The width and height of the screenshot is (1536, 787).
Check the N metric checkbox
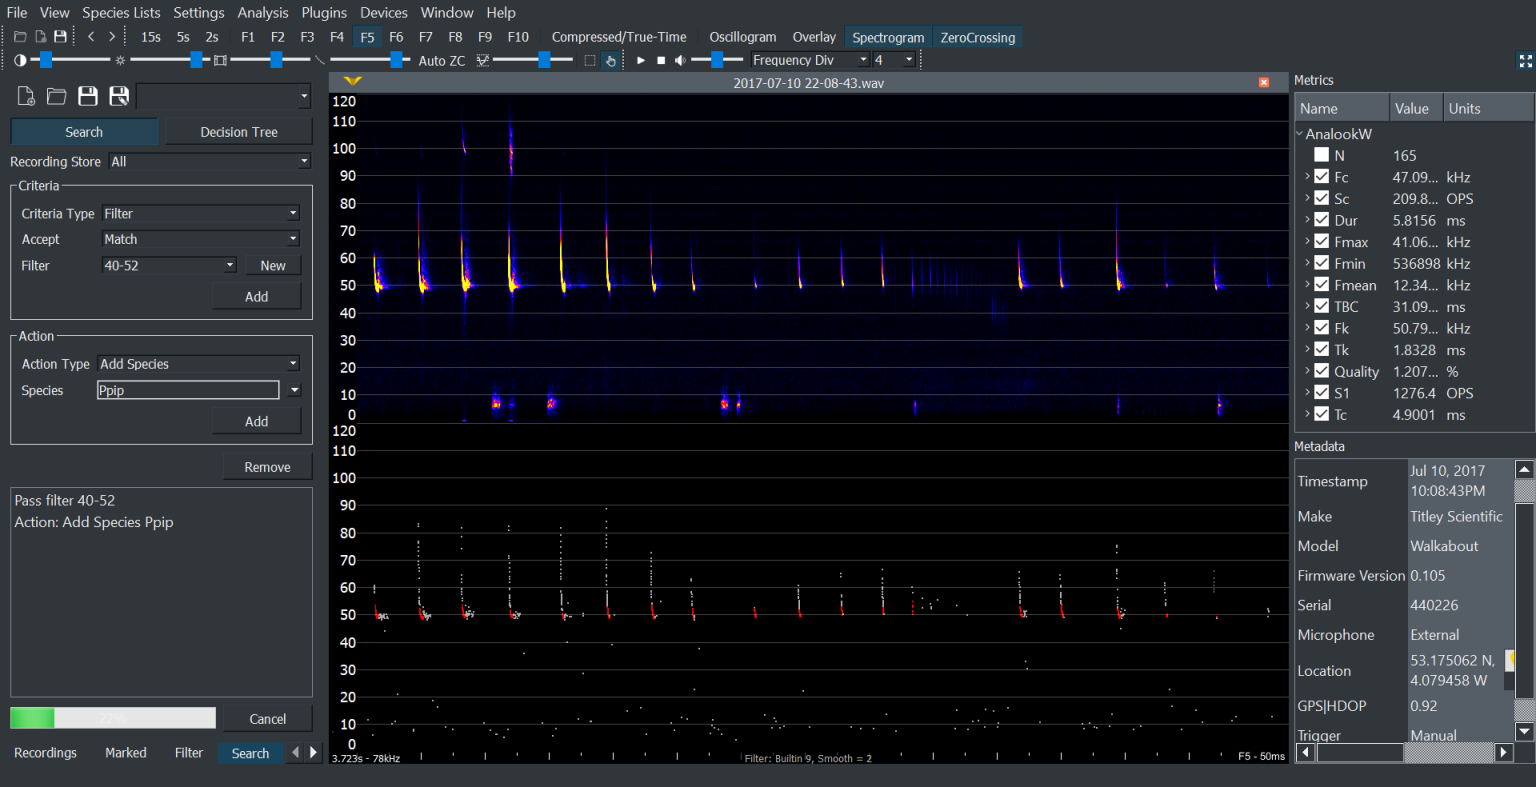coord(1322,155)
